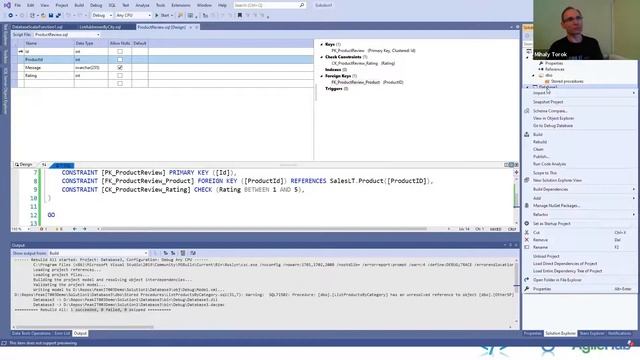Click the New Solution Explorer View icon
Viewport: 640px width, 360px height.
(x=527, y=180)
